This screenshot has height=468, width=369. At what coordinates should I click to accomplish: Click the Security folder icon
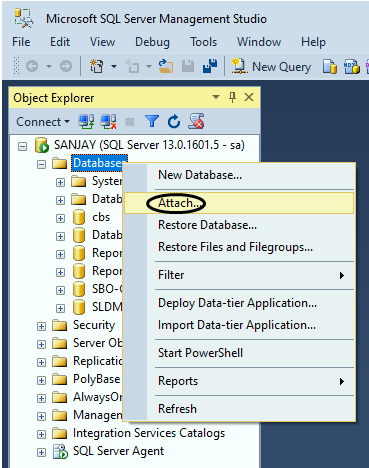point(60,325)
